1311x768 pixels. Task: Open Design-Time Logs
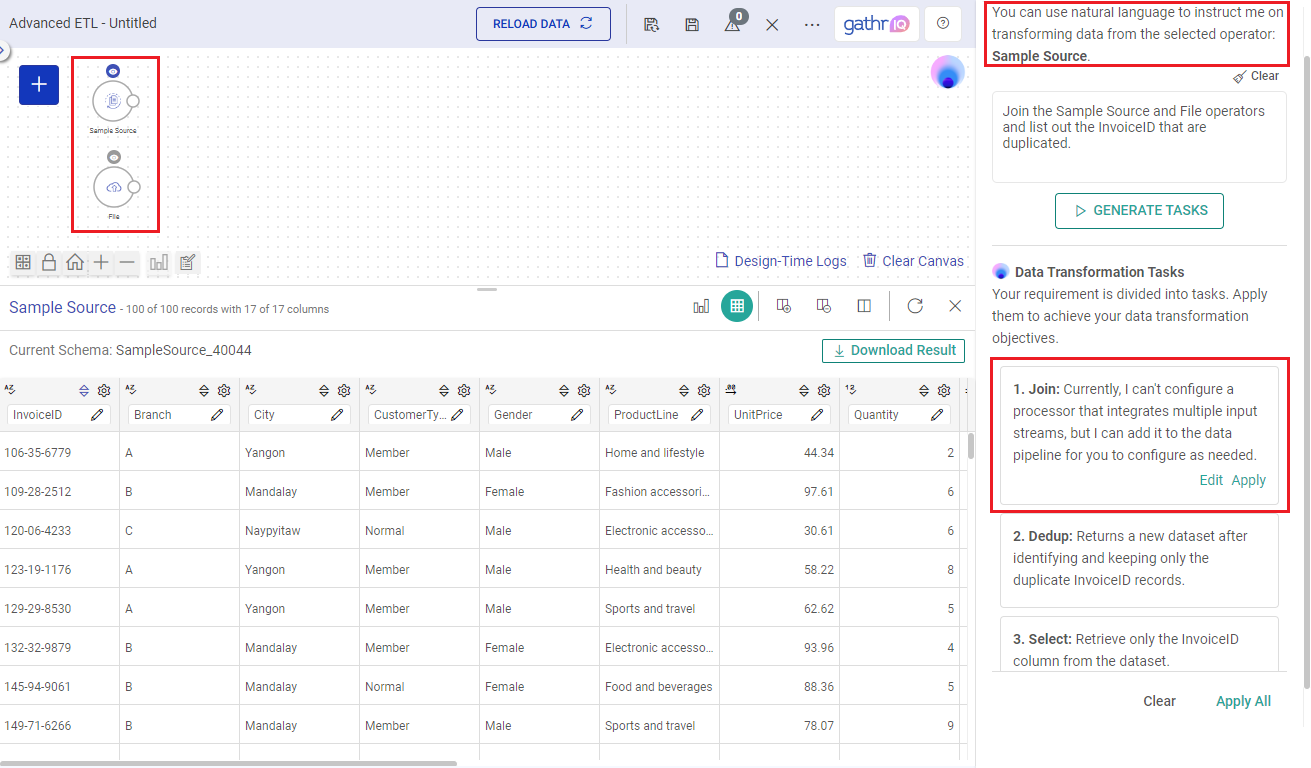click(780, 261)
